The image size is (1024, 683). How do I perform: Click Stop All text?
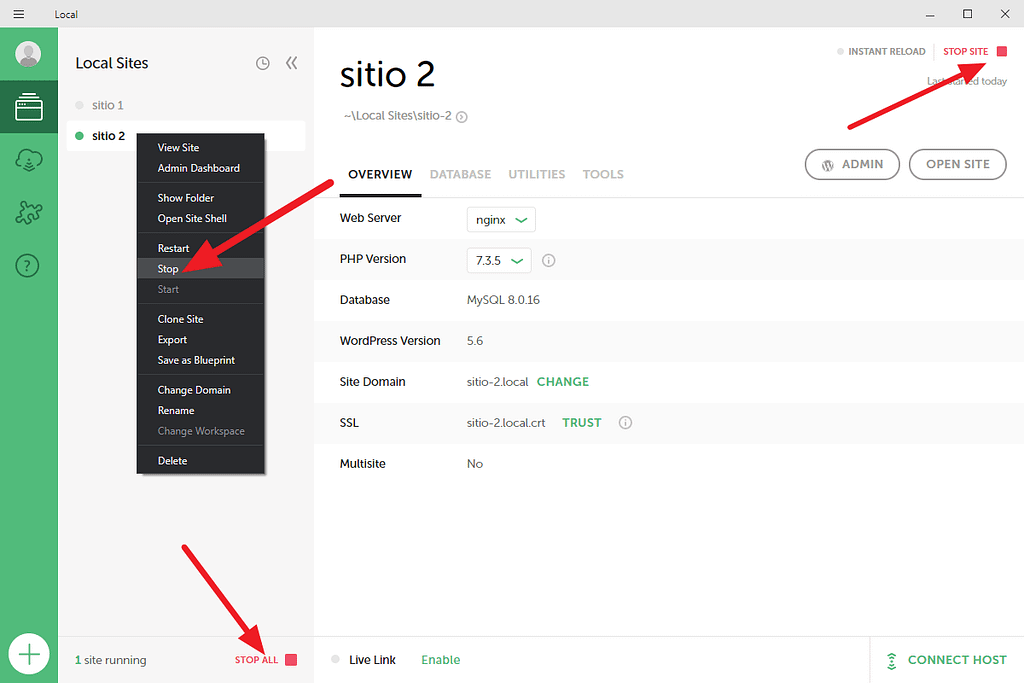256,660
